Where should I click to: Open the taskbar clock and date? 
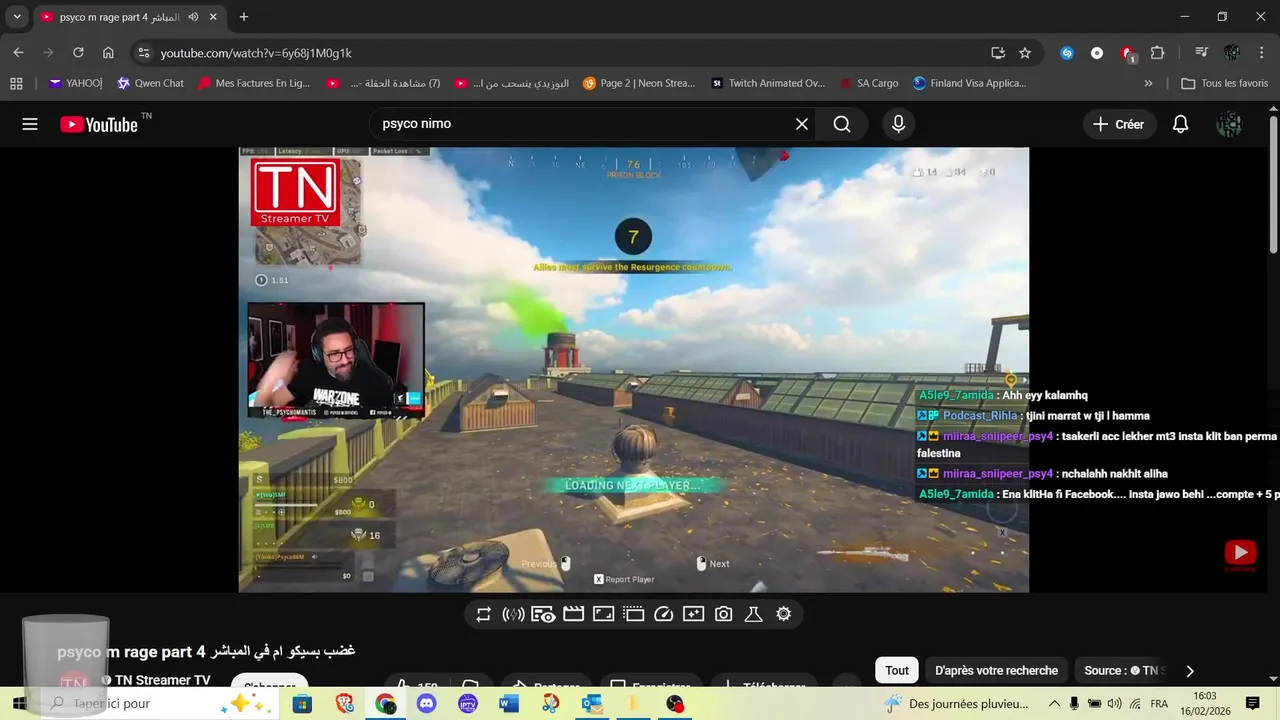coord(1205,704)
